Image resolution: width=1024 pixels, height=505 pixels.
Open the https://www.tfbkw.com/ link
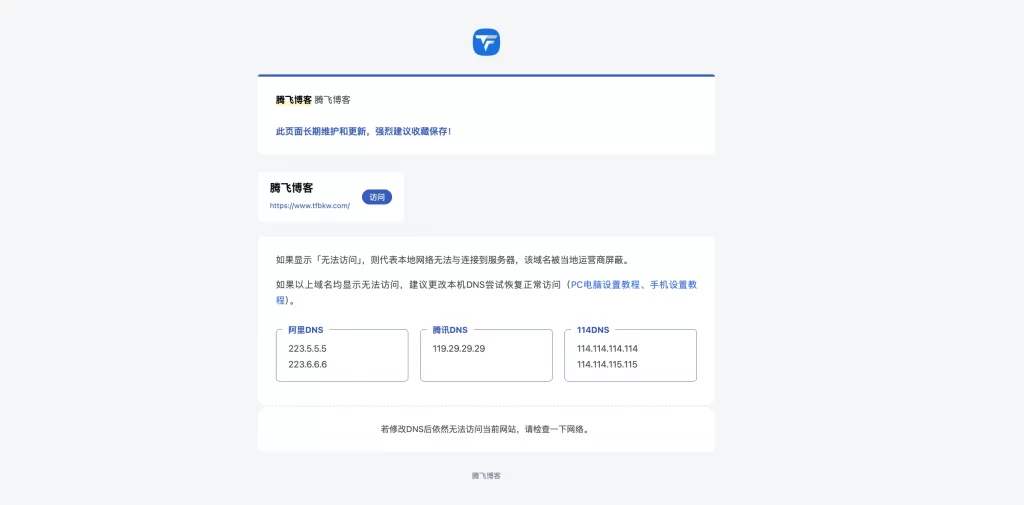[x=310, y=206]
